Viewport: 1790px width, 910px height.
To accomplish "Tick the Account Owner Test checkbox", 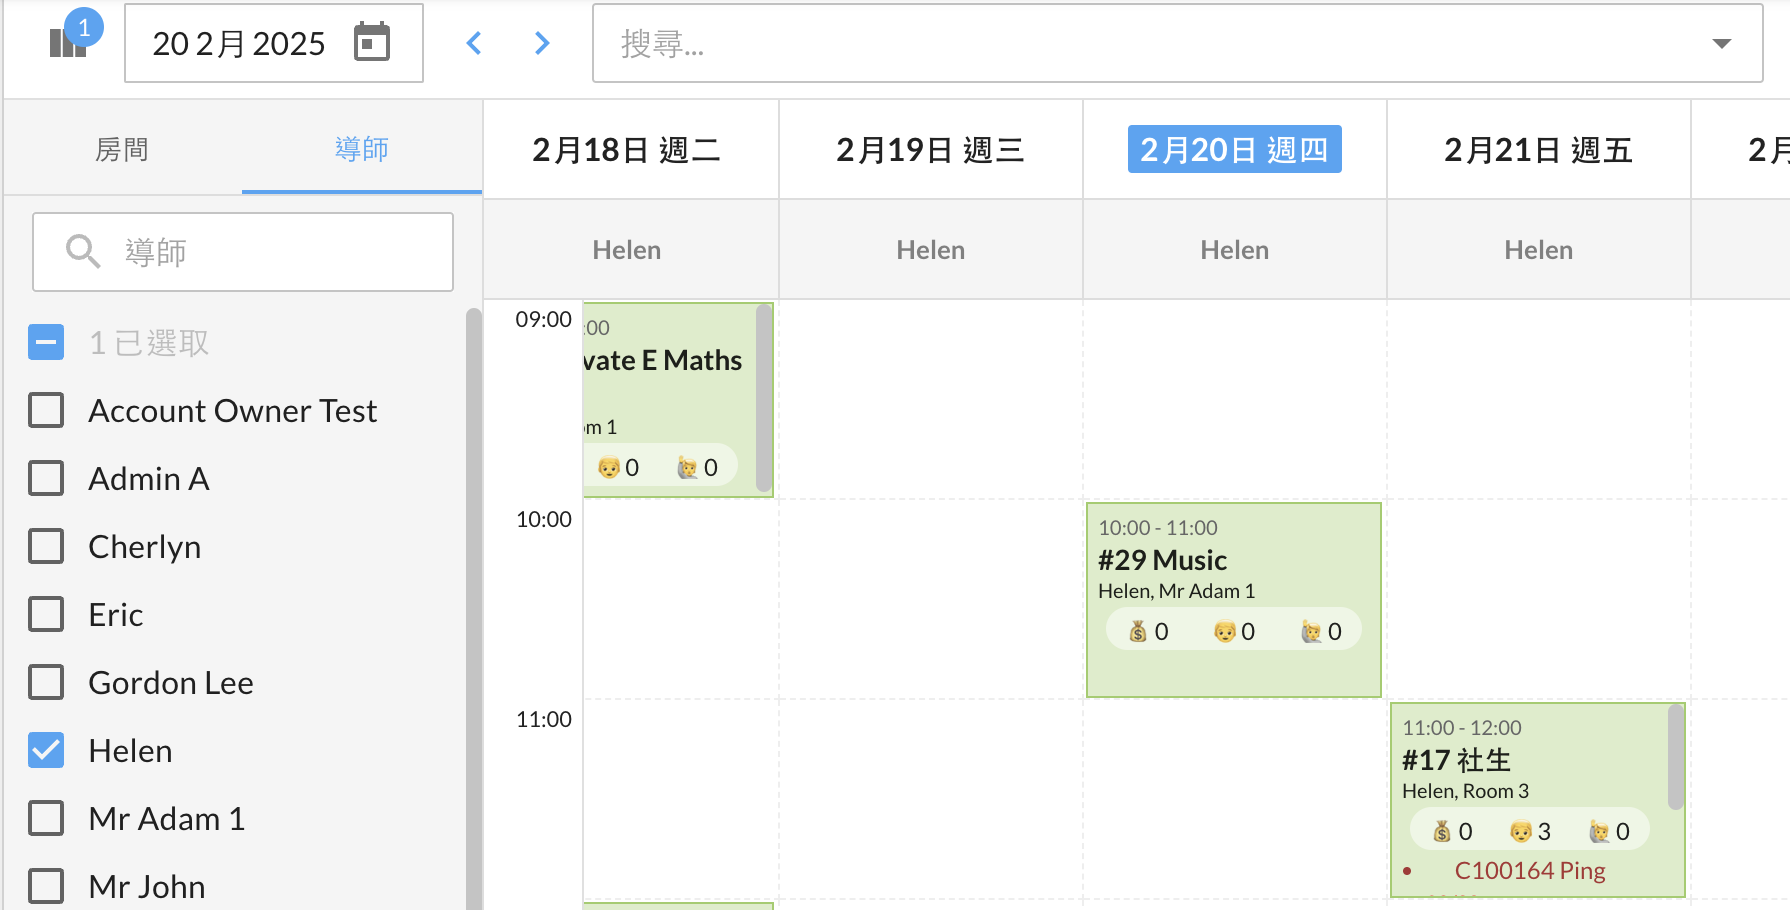I will (46, 410).
